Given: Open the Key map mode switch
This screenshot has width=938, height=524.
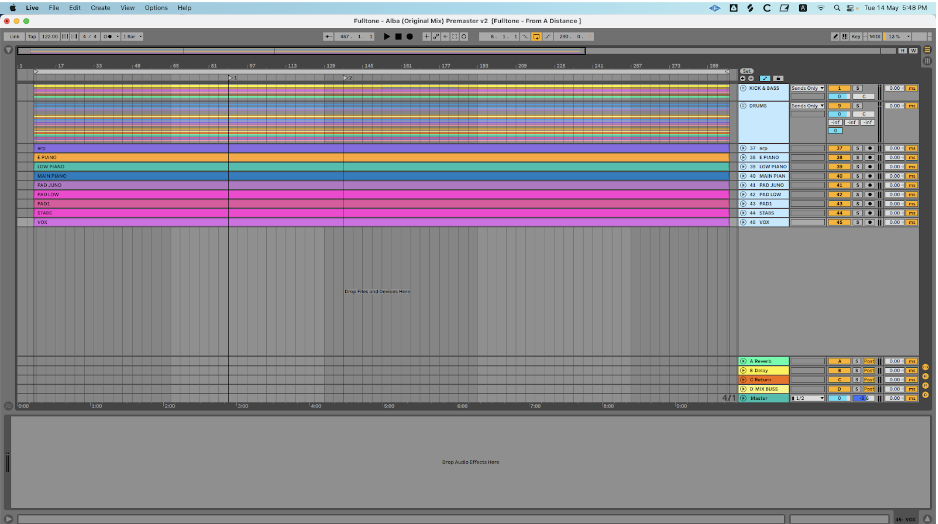Looking at the screenshot, I should [856, 36].
